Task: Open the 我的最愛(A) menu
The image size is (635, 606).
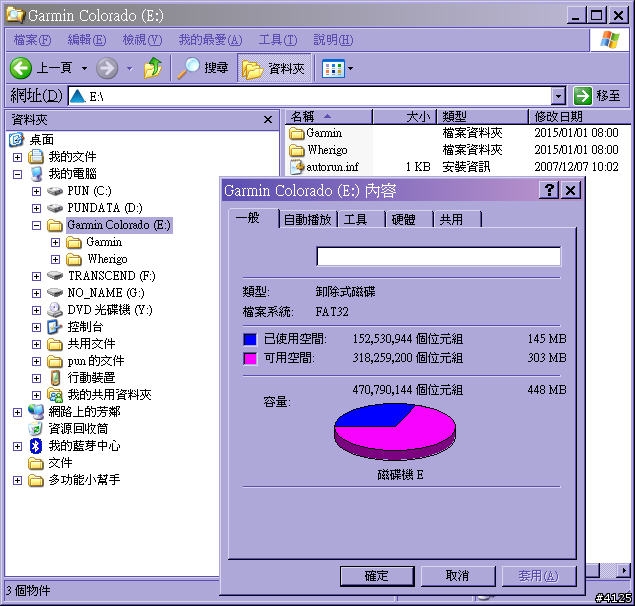Action: pyautogui.click(x=210, y=40)
